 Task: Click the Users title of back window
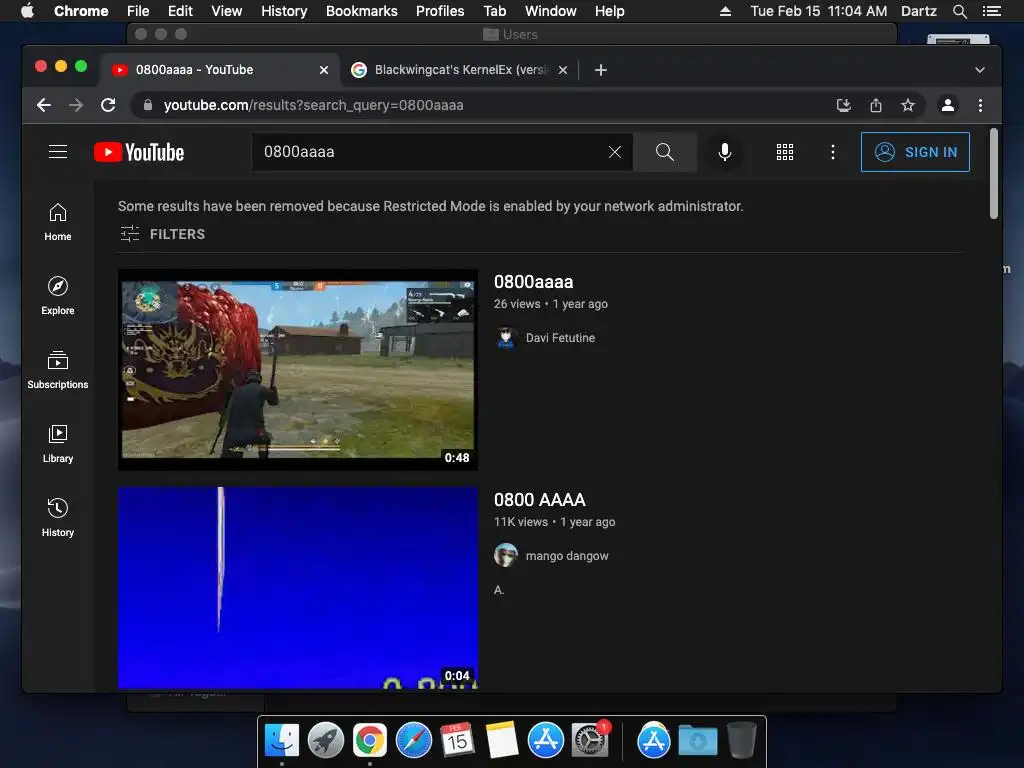tap(520, 35)
